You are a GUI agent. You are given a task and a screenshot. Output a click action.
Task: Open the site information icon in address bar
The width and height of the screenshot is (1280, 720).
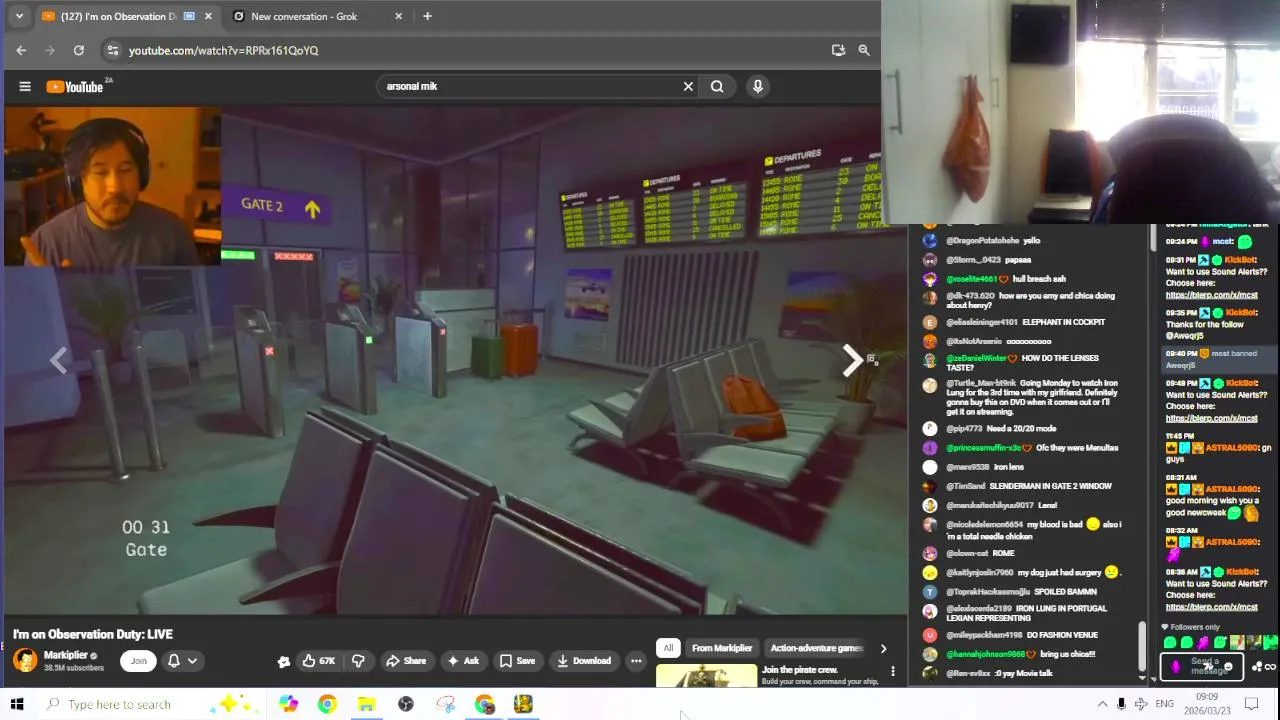pos(112,50)
